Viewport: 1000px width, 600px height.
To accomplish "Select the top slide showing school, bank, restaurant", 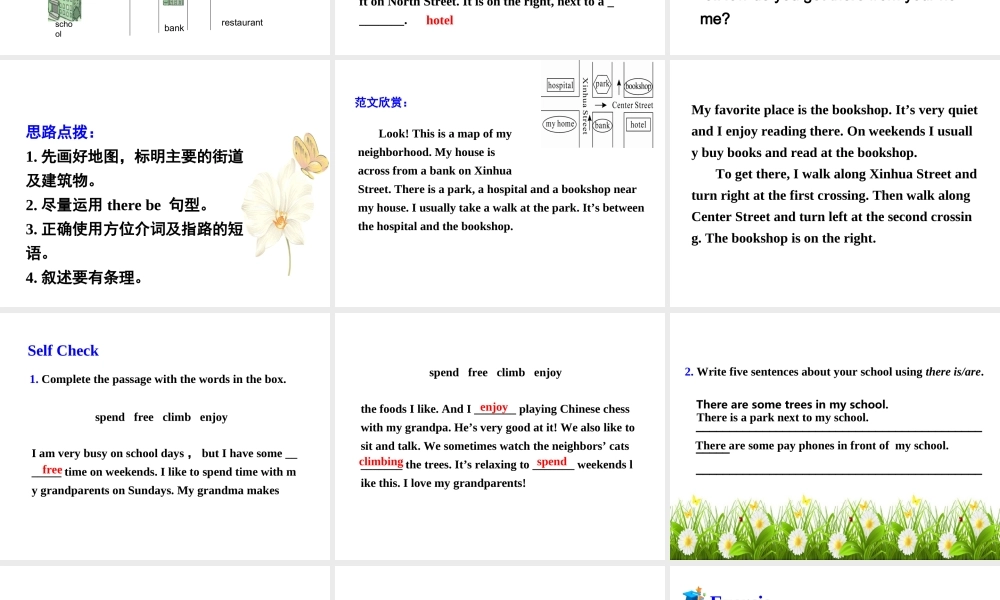I will (x=165, y=27).
